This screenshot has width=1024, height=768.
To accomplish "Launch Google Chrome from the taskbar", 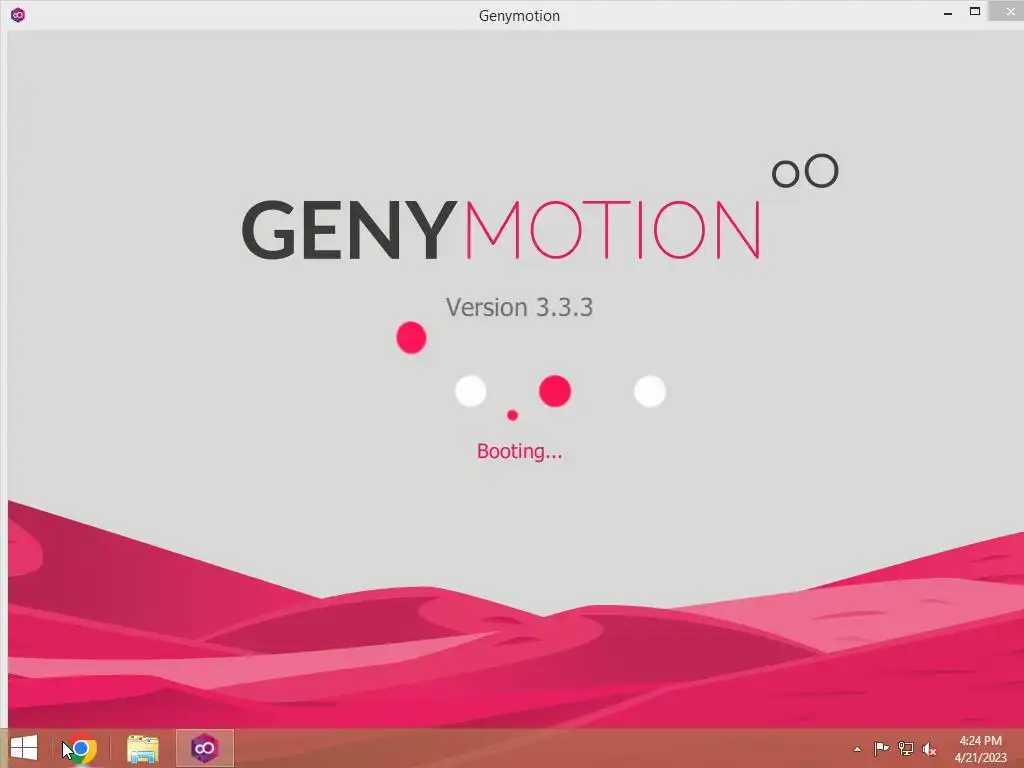I will pos(81,748).
